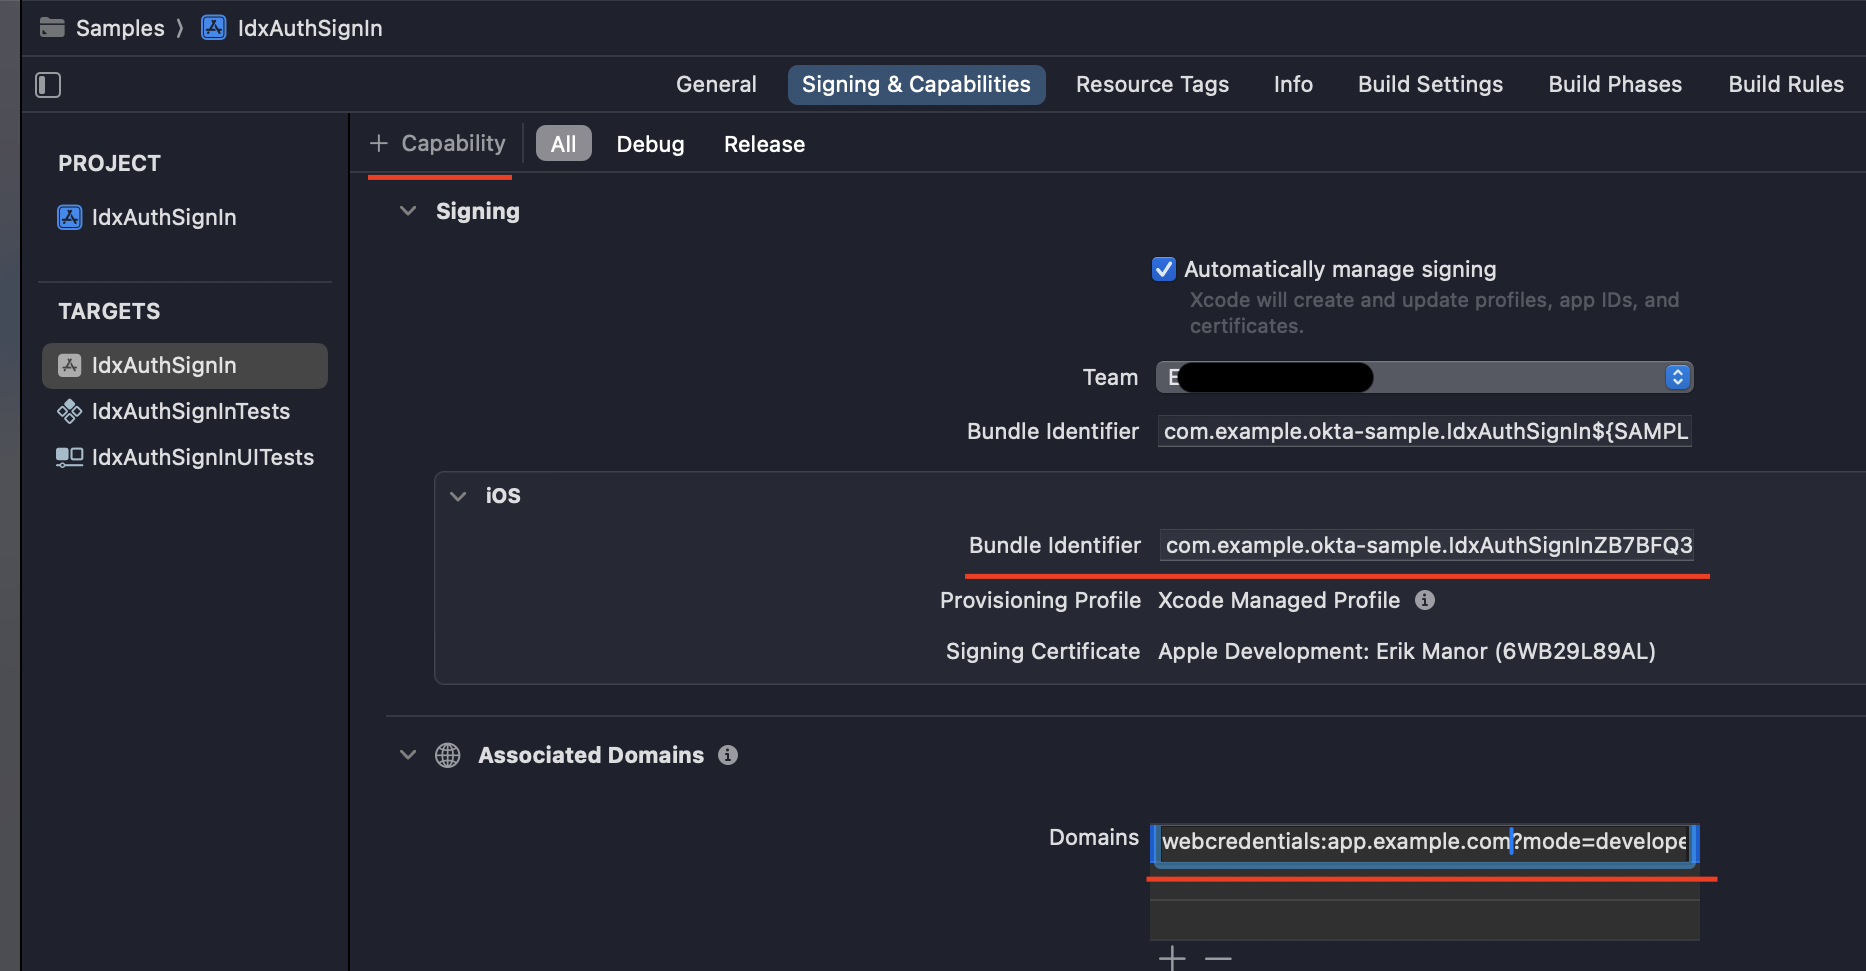Click the Samples folder icon in breadcrumb
1866x971 pixels.
point(52,27)
